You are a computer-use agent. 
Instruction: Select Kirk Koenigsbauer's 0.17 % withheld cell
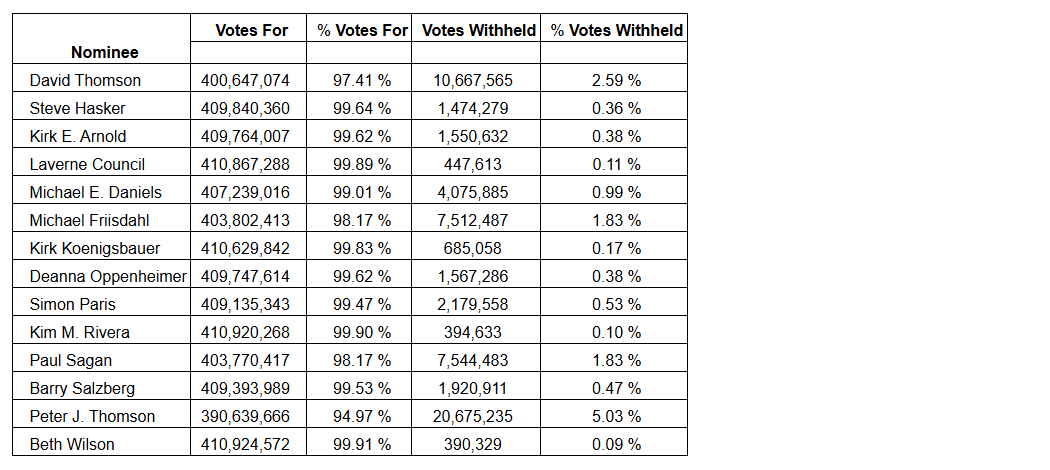(x=617, y=248)
